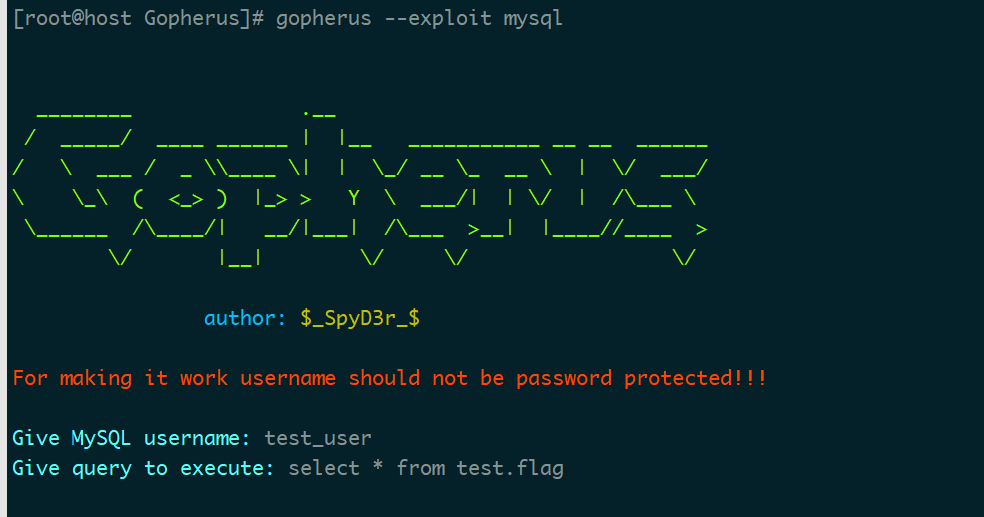
Task: Click the --exploit flag in the command
Action: pyautogui.click(x=437, y=18)
